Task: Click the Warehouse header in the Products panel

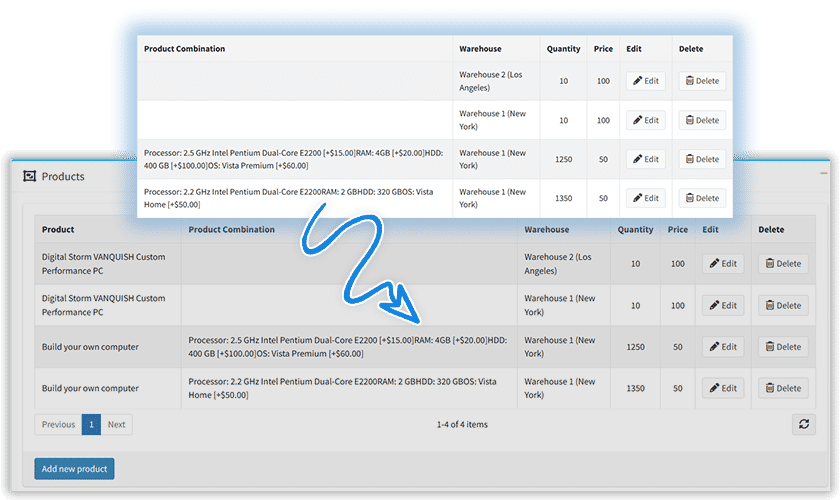Action: click(546, 229)
